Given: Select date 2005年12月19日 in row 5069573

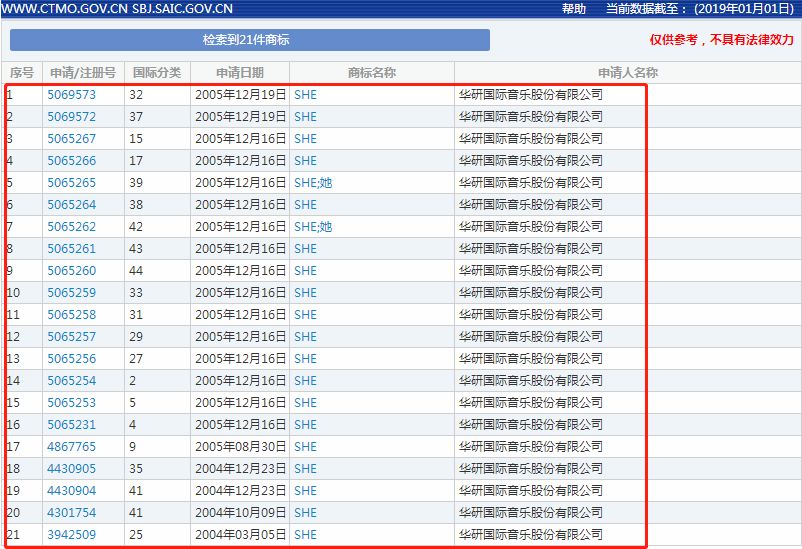Looking at the screenshot, I should [240, 95].
